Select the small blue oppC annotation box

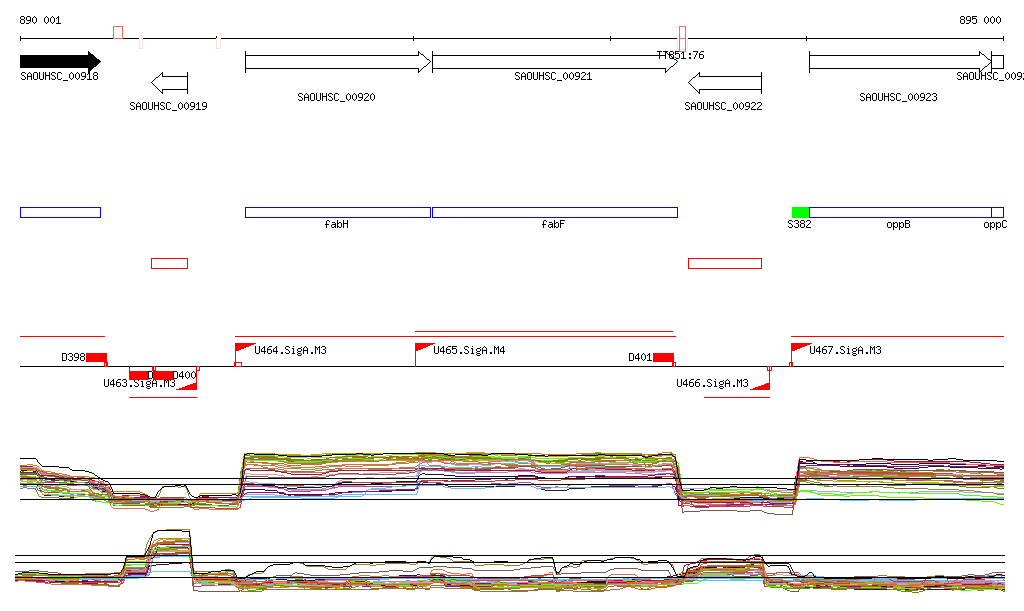tap(997, 212)
